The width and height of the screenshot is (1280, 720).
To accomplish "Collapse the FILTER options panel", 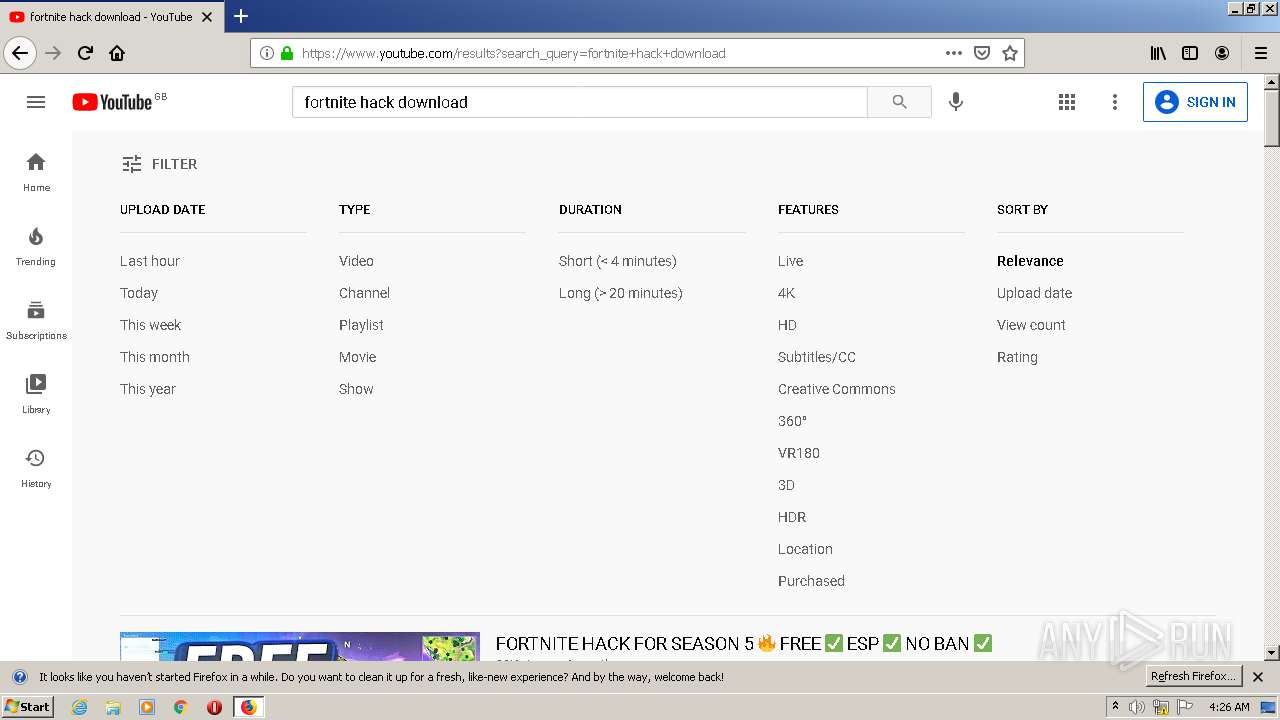I will tap(159, 164).
